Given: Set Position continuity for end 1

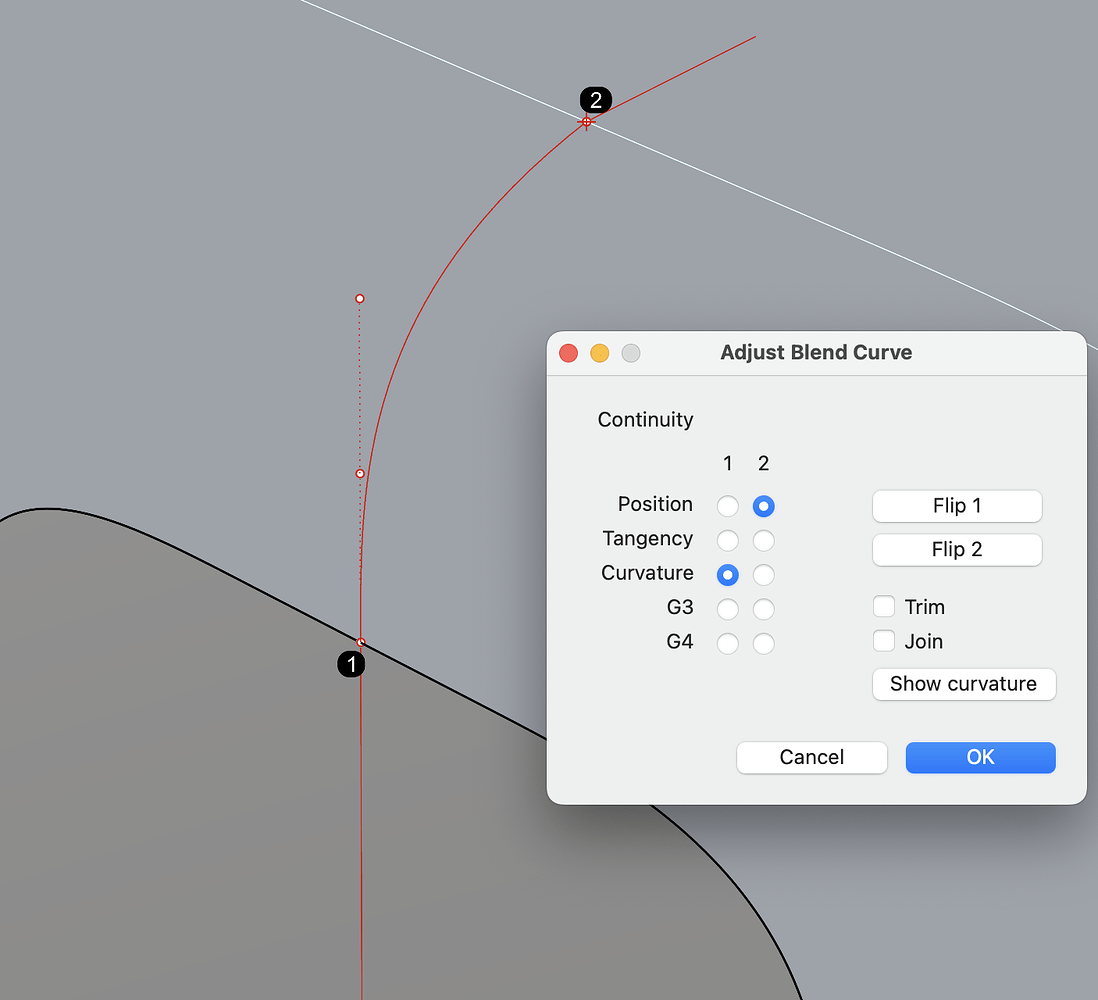Looking at the screenshot, I should [728, 506].
